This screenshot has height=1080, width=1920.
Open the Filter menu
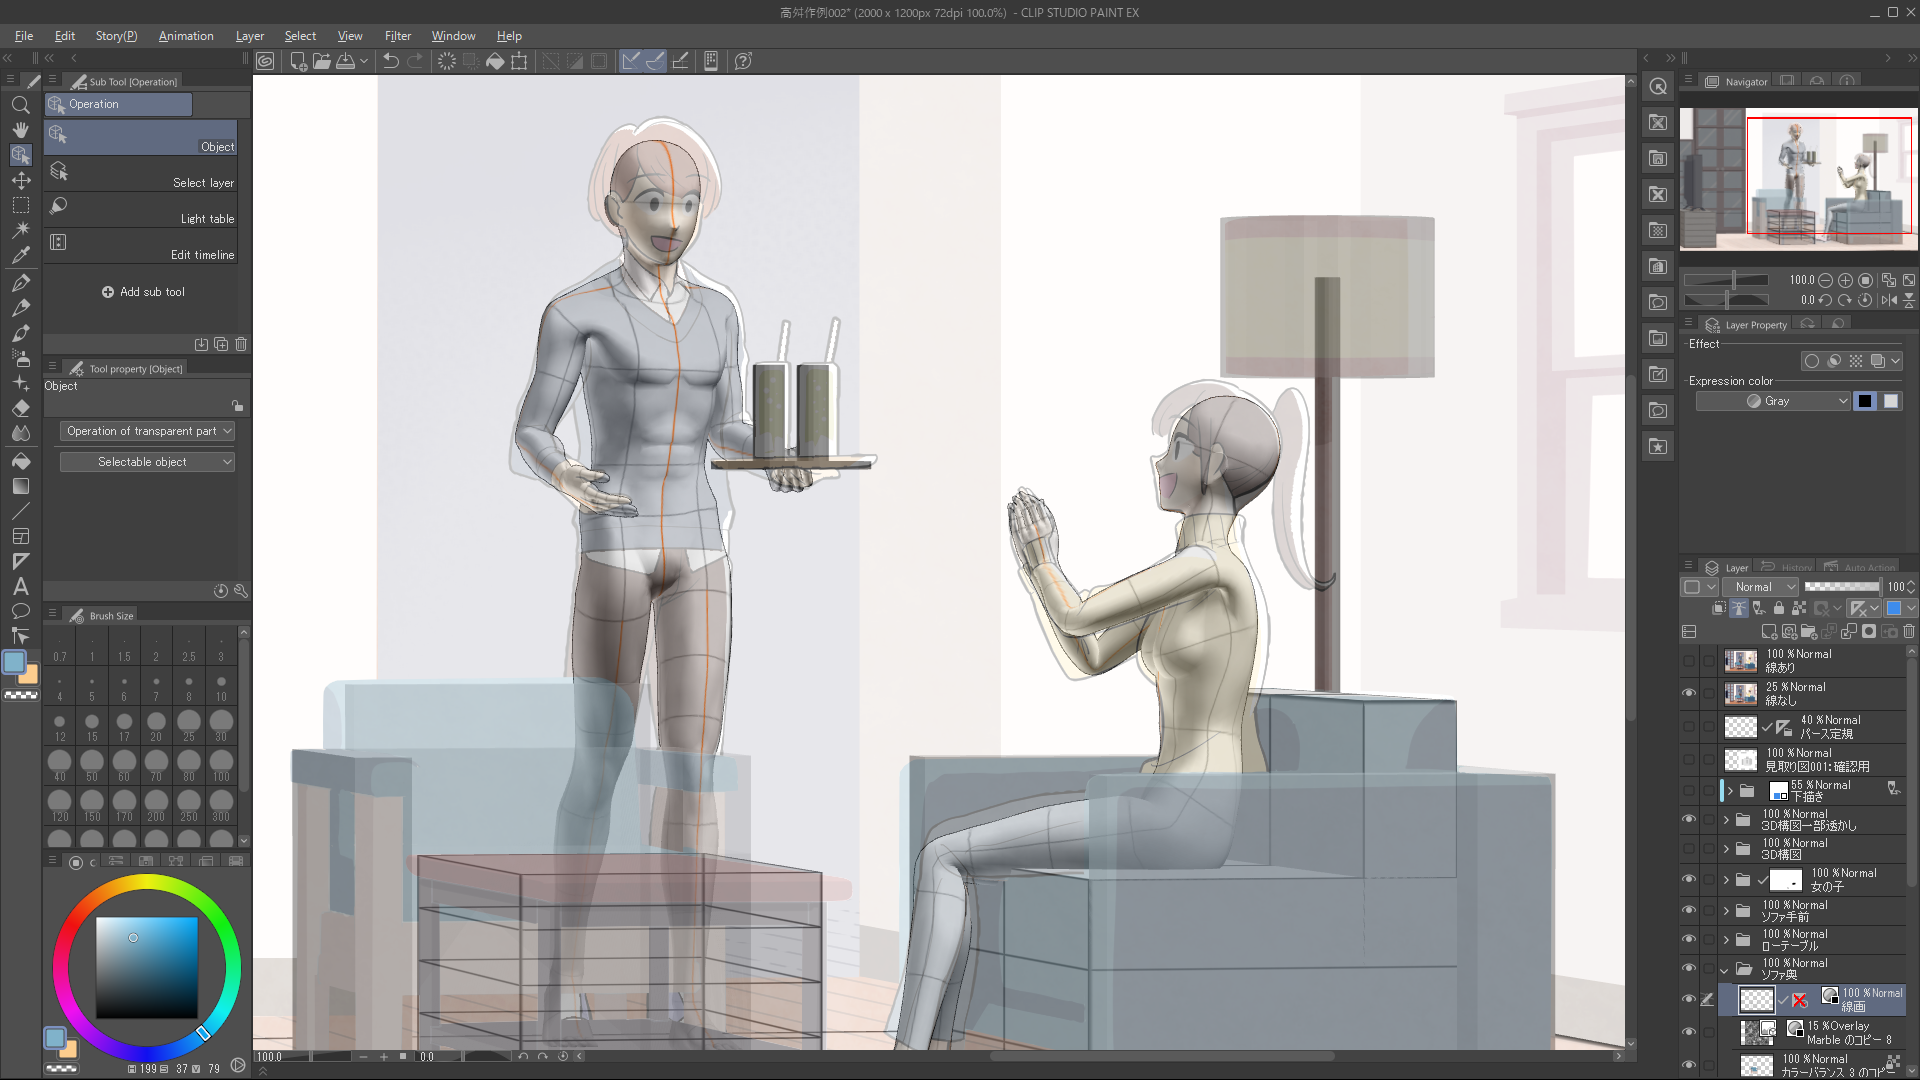pos(397,36)
